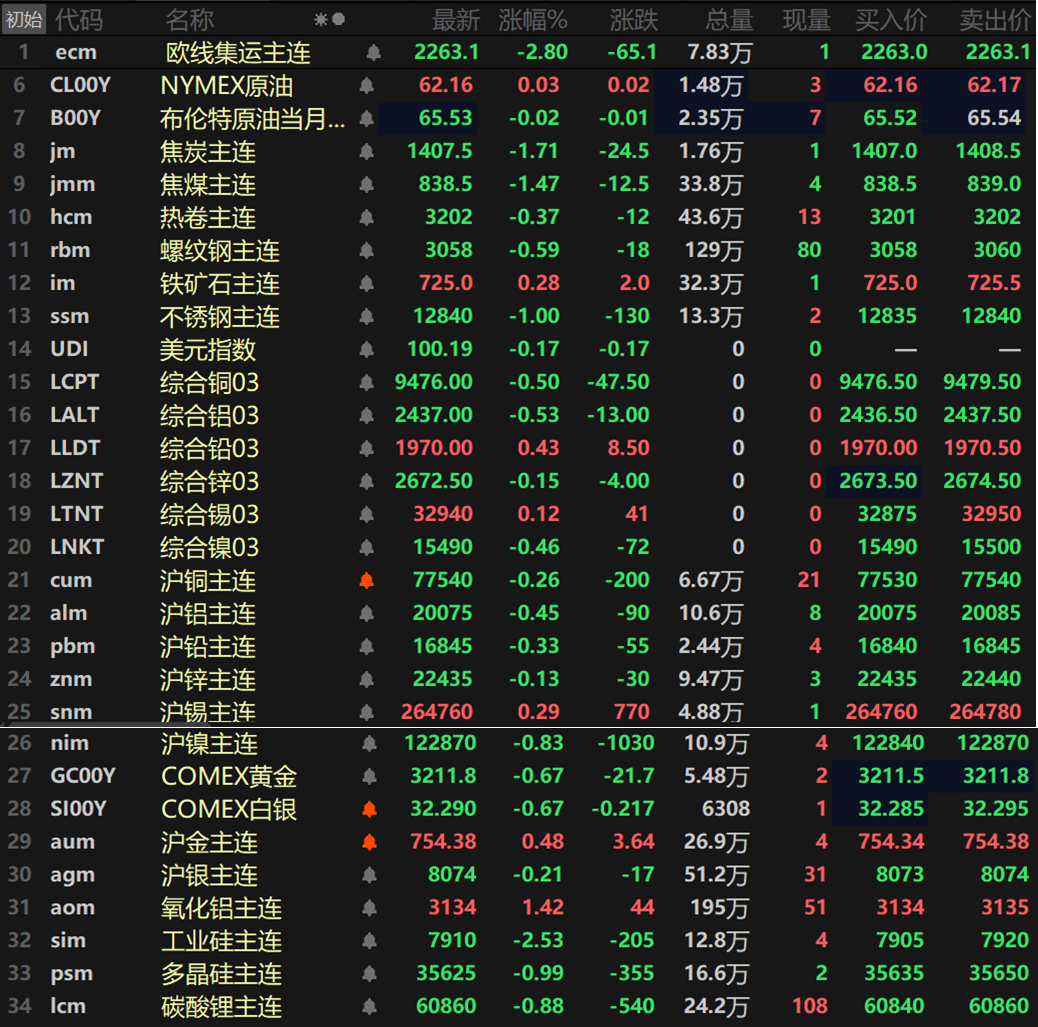Select the 多晶硅主连 contract name
The height and width of the screenshot is (1027, 1038).
(222, 974)
